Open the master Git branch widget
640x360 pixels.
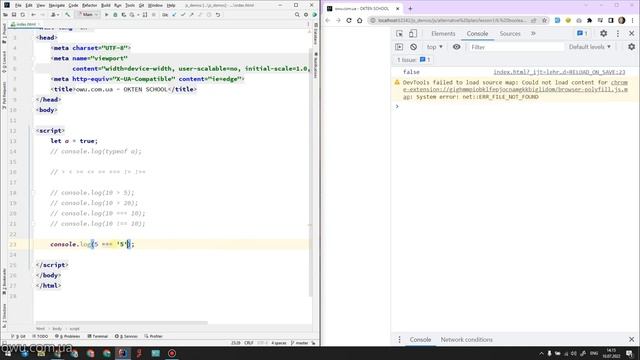[300, 343]
